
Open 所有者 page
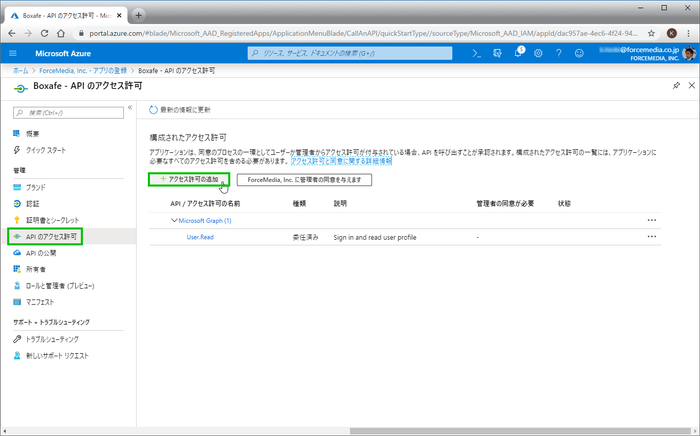tap(36, 270)
